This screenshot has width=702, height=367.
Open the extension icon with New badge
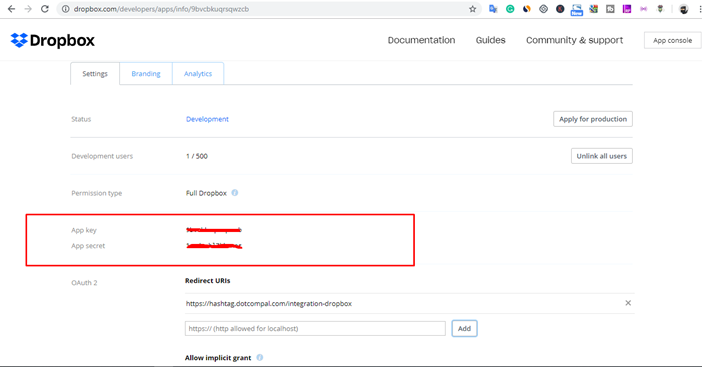tap(577, 9)
